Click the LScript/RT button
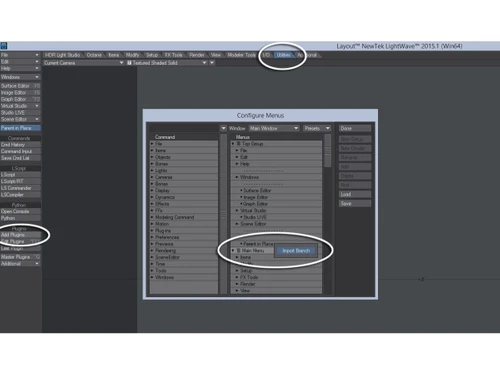500x375 pixels. (x=20, y=181)
